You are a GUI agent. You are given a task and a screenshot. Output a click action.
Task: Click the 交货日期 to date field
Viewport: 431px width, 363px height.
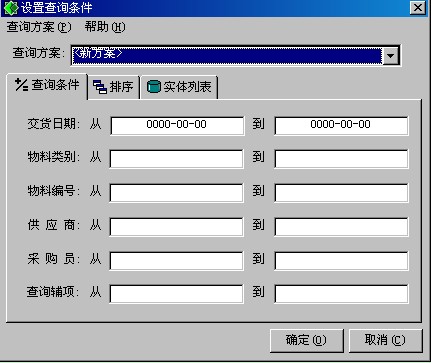(341, 125)
